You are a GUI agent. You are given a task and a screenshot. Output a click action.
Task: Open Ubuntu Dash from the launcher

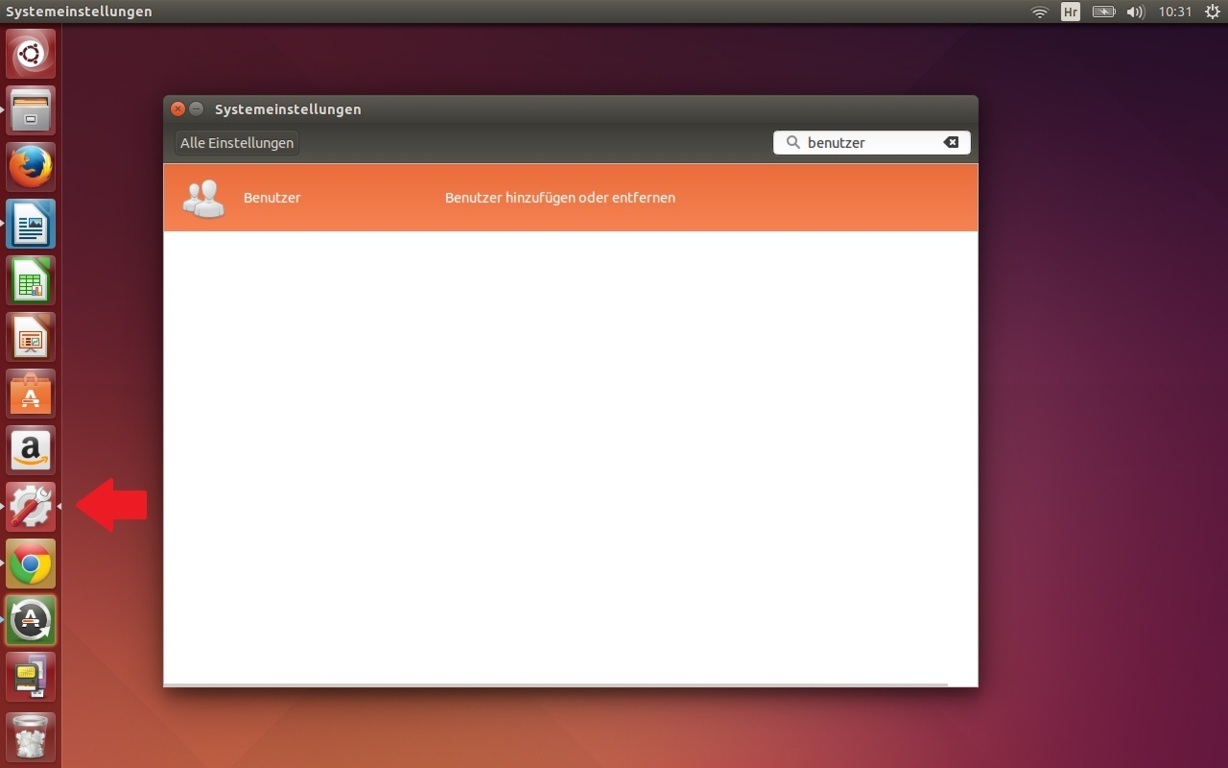tap(31, 53)
